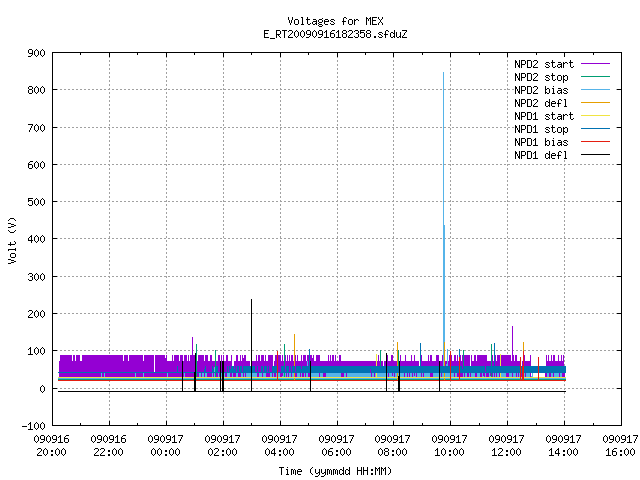Click the orange NPD2 defl legend line

pyautogui.click(x=595, y=103)
